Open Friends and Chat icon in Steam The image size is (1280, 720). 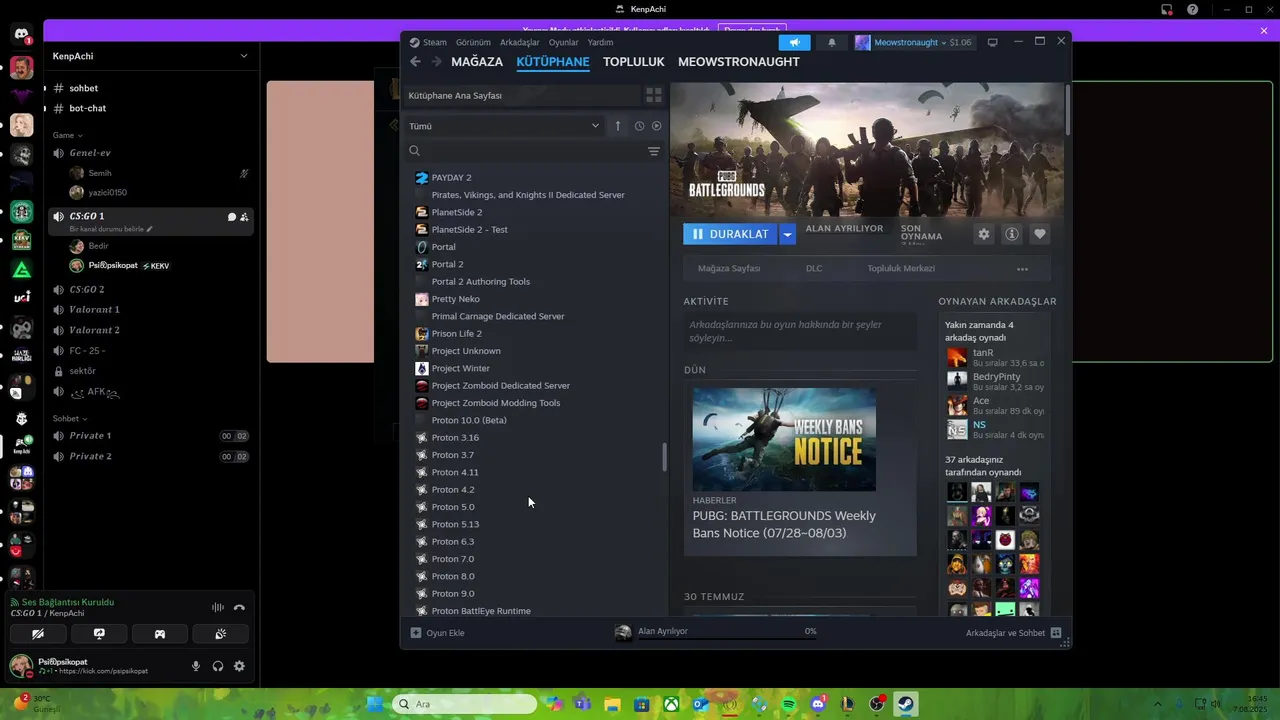click(1056, 633)
